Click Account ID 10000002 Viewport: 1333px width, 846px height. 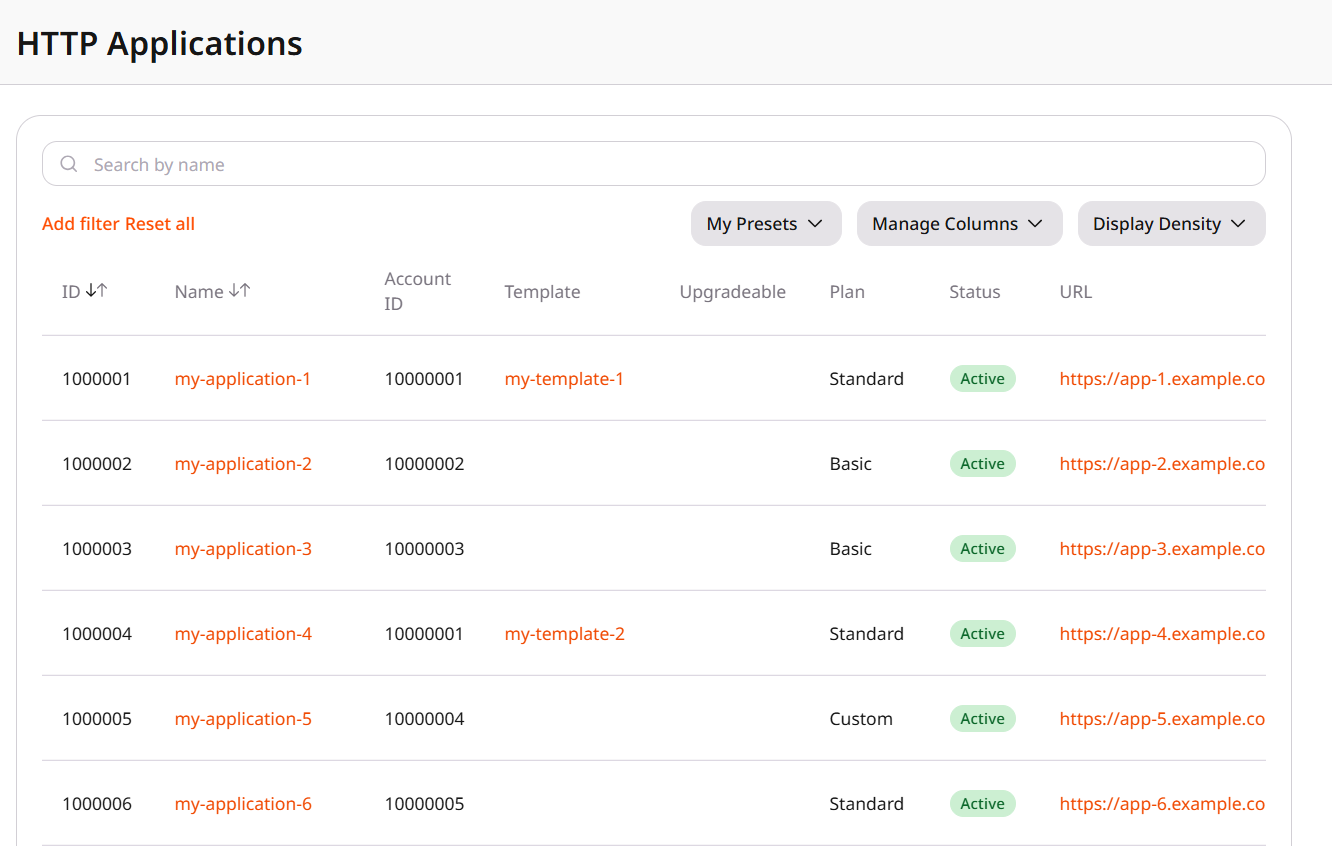point(425,464)
